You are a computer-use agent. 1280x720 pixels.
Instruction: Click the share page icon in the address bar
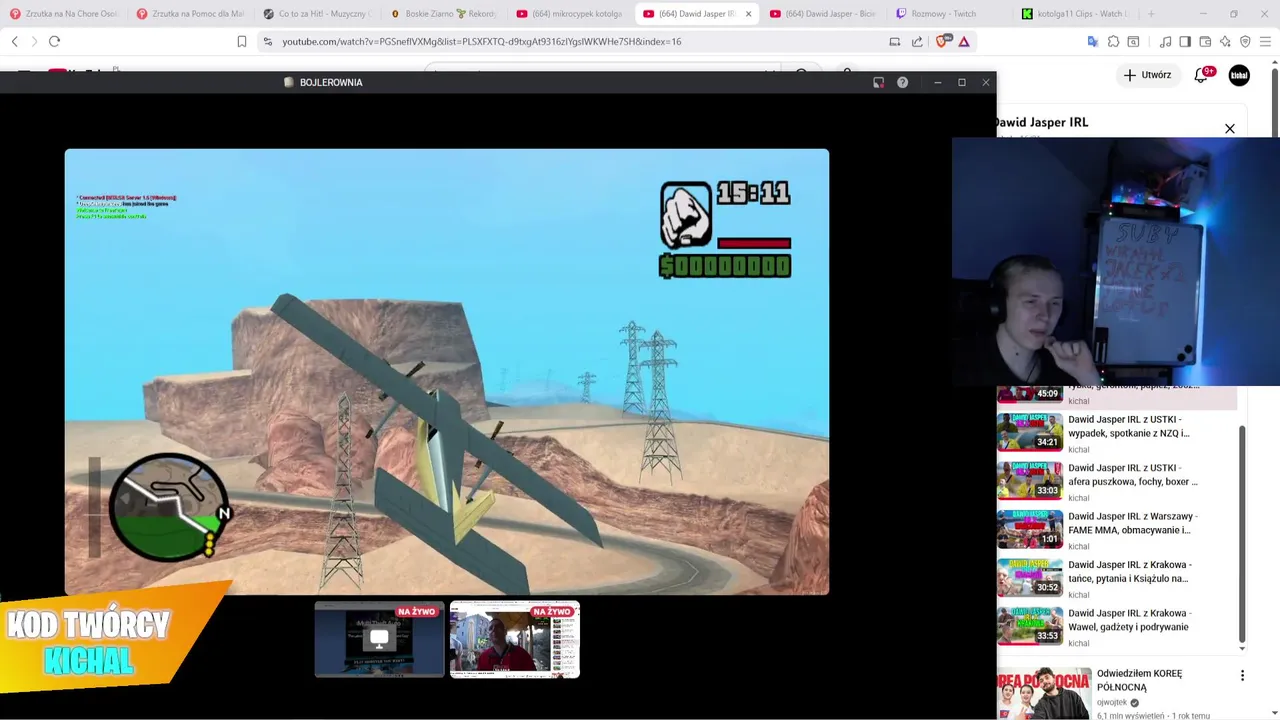click(917, 41)
